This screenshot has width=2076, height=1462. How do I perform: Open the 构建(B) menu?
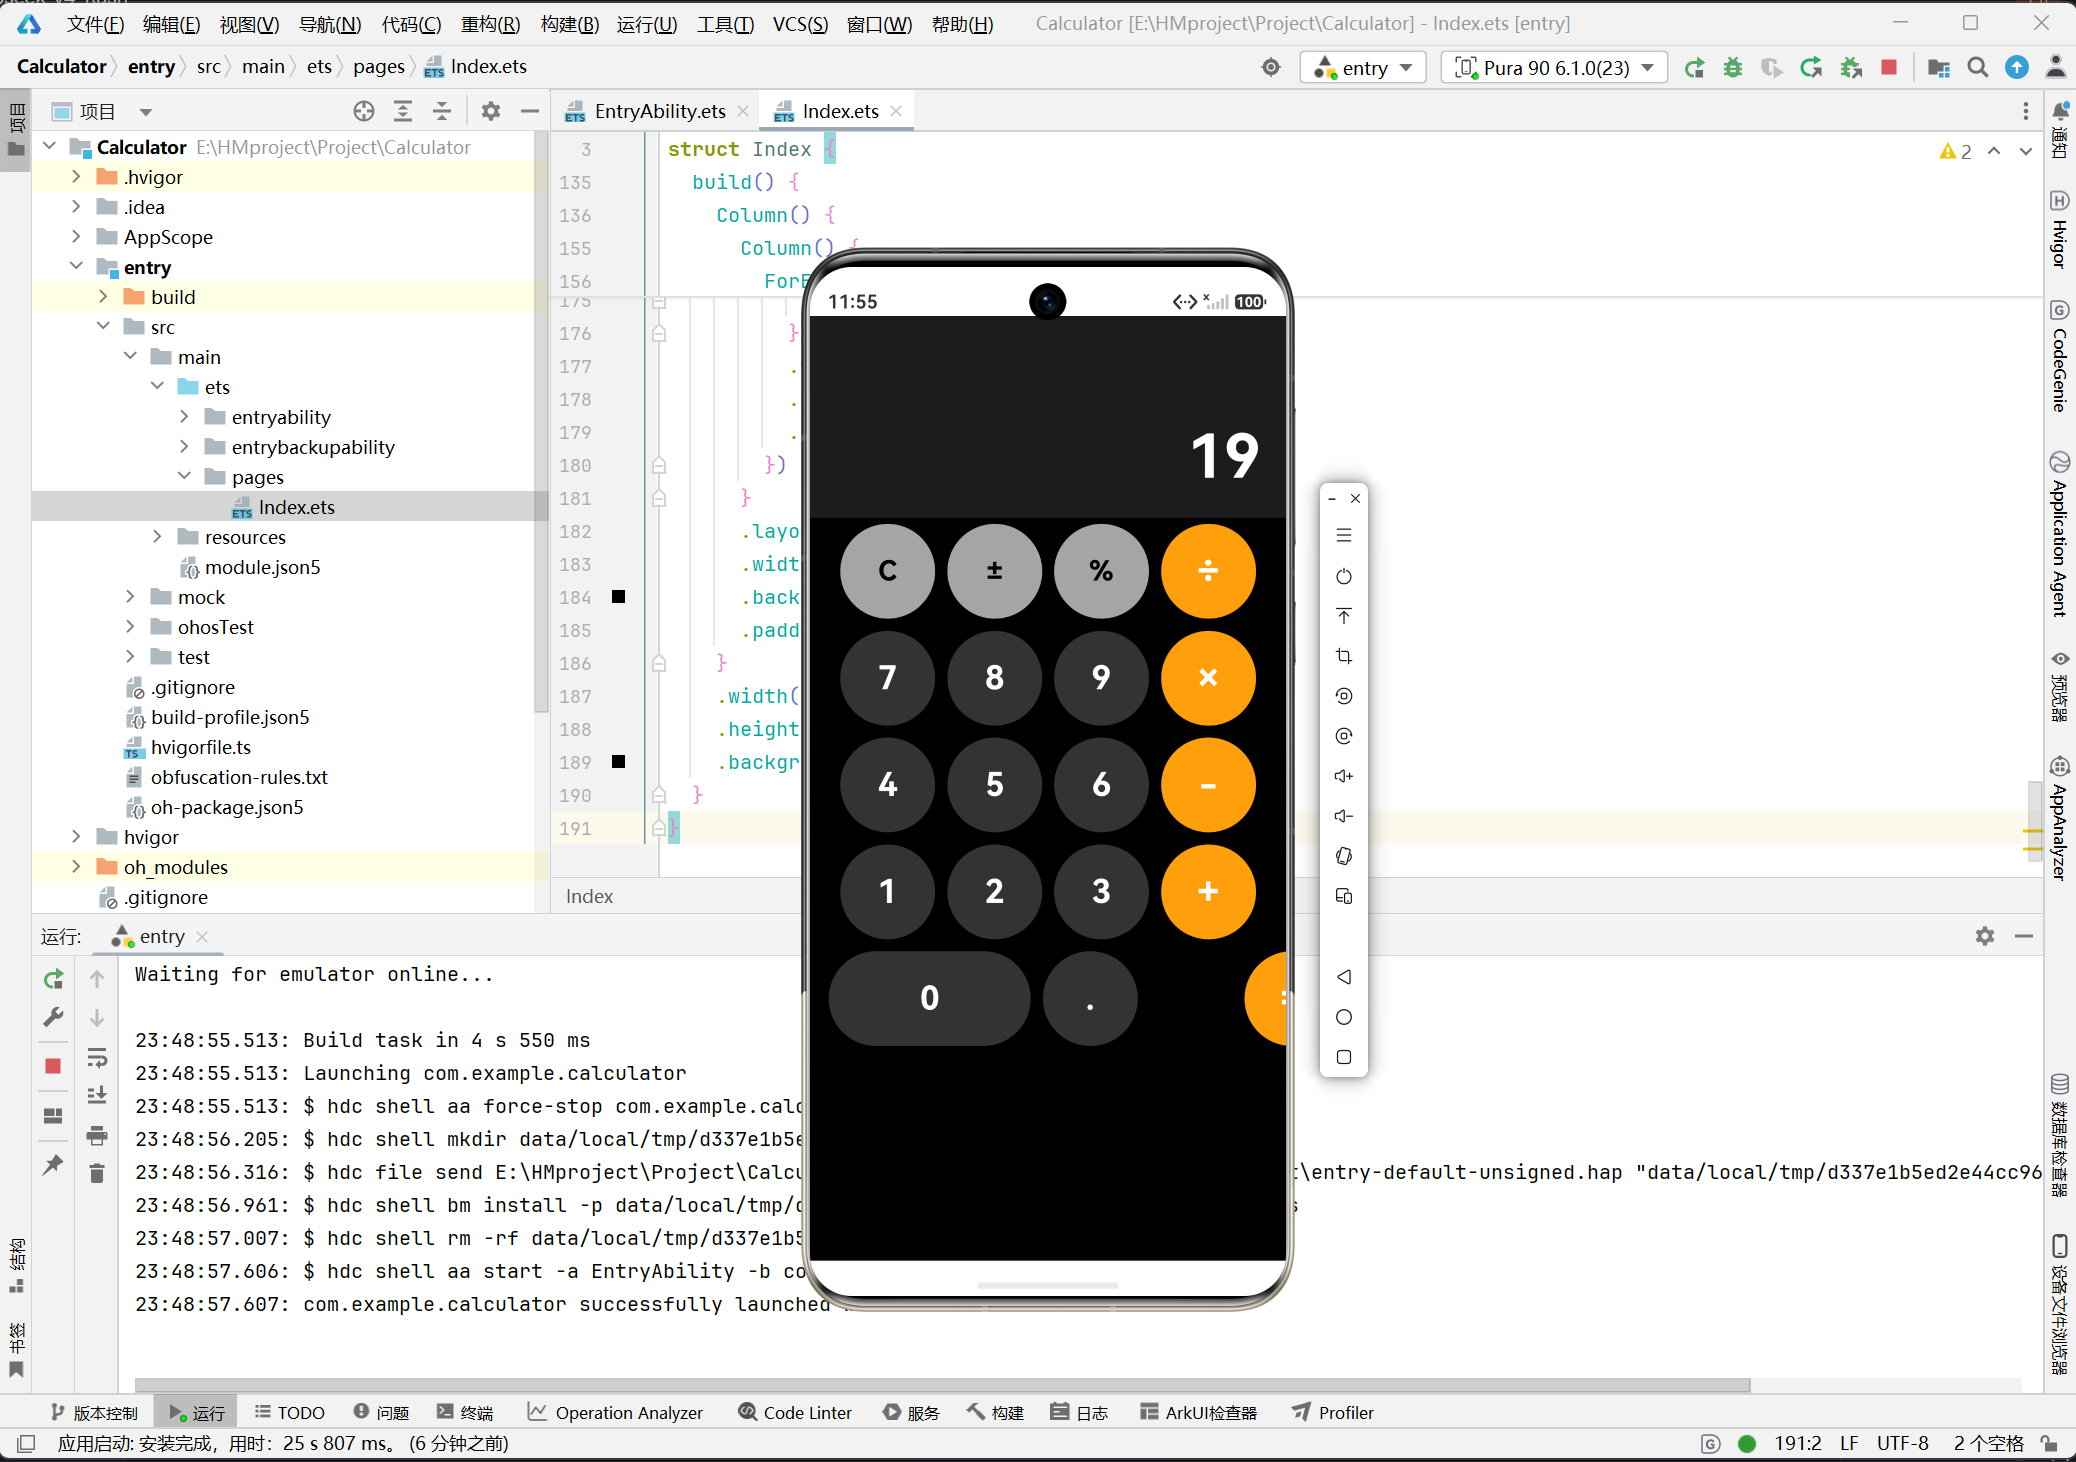pos(569,24)
